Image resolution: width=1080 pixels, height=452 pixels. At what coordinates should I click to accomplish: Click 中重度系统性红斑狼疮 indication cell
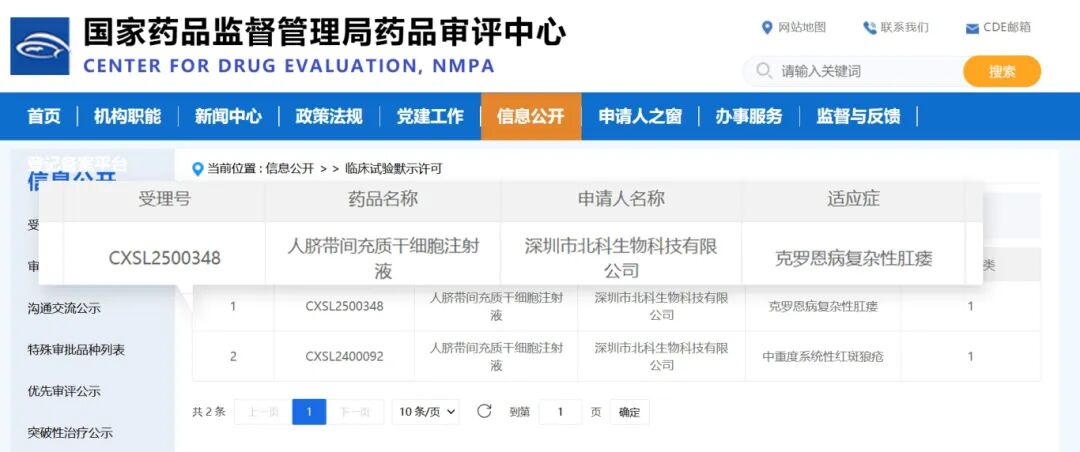coord(823,356)
